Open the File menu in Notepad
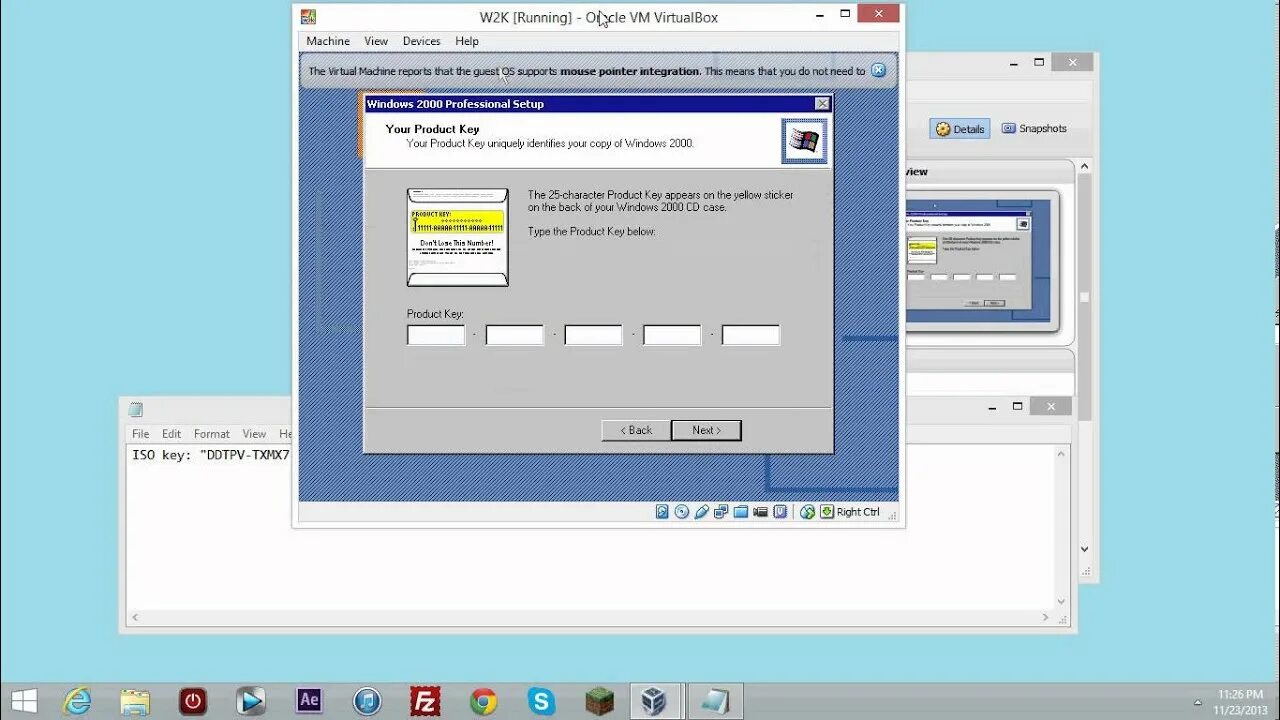The height and width of the screenshot is (720, 1280). [141, 434]
